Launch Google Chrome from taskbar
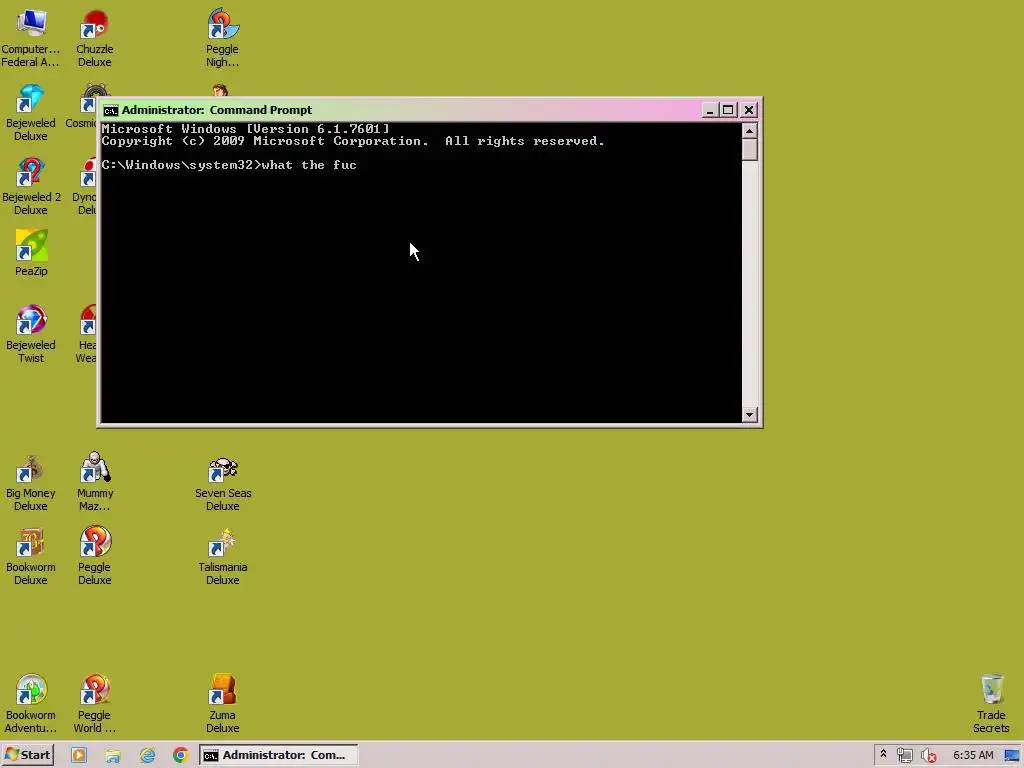1024x768 pixels. coord(181,755)
